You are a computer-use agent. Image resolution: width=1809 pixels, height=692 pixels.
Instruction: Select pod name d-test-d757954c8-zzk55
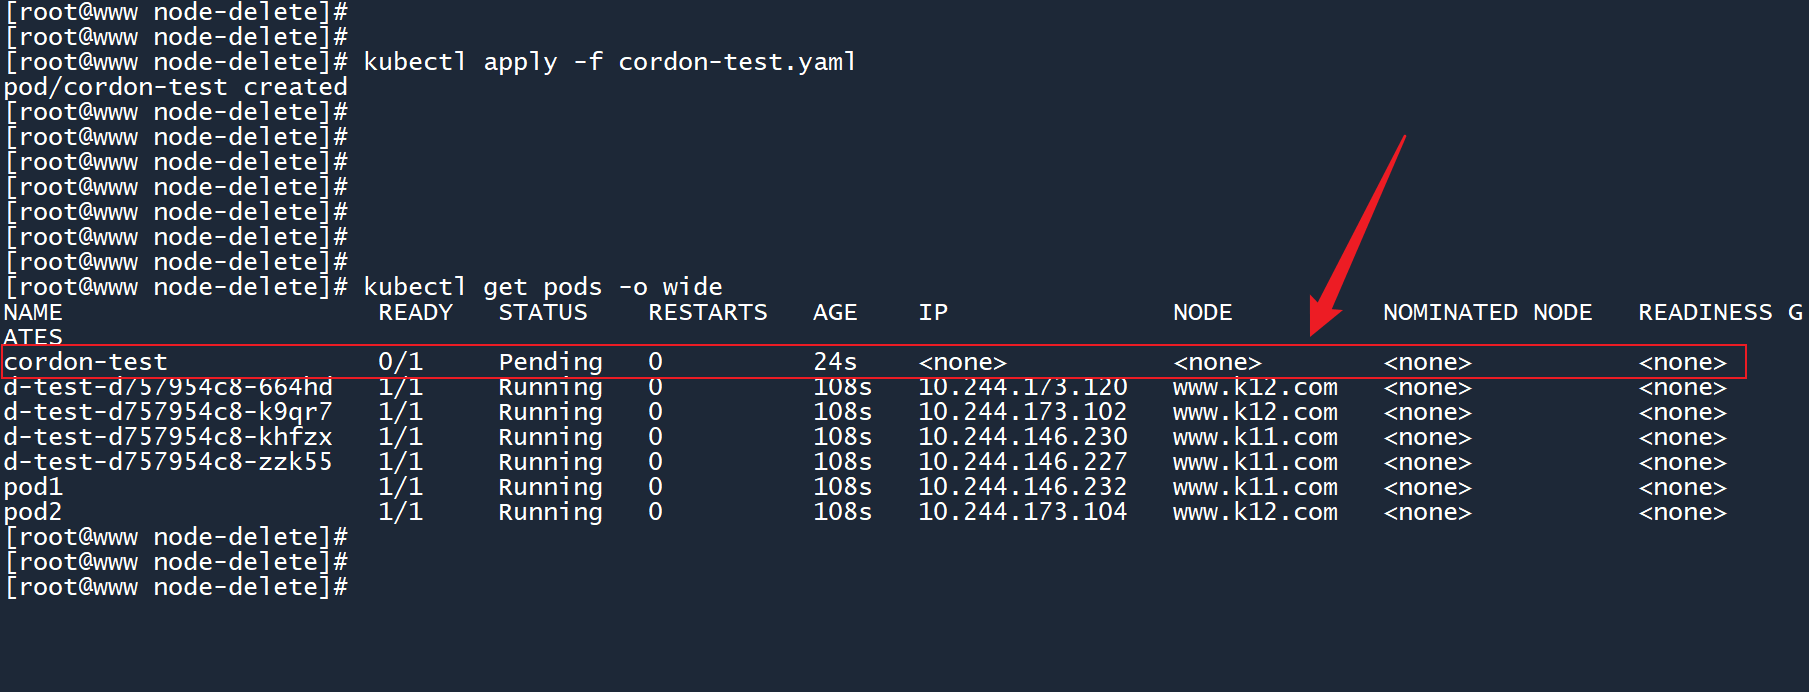[168, 462]
